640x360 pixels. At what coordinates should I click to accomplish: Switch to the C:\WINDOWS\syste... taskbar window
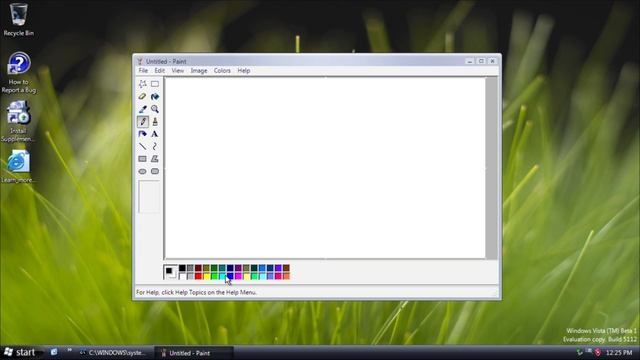pyautogui.click(x=113, y=353)
